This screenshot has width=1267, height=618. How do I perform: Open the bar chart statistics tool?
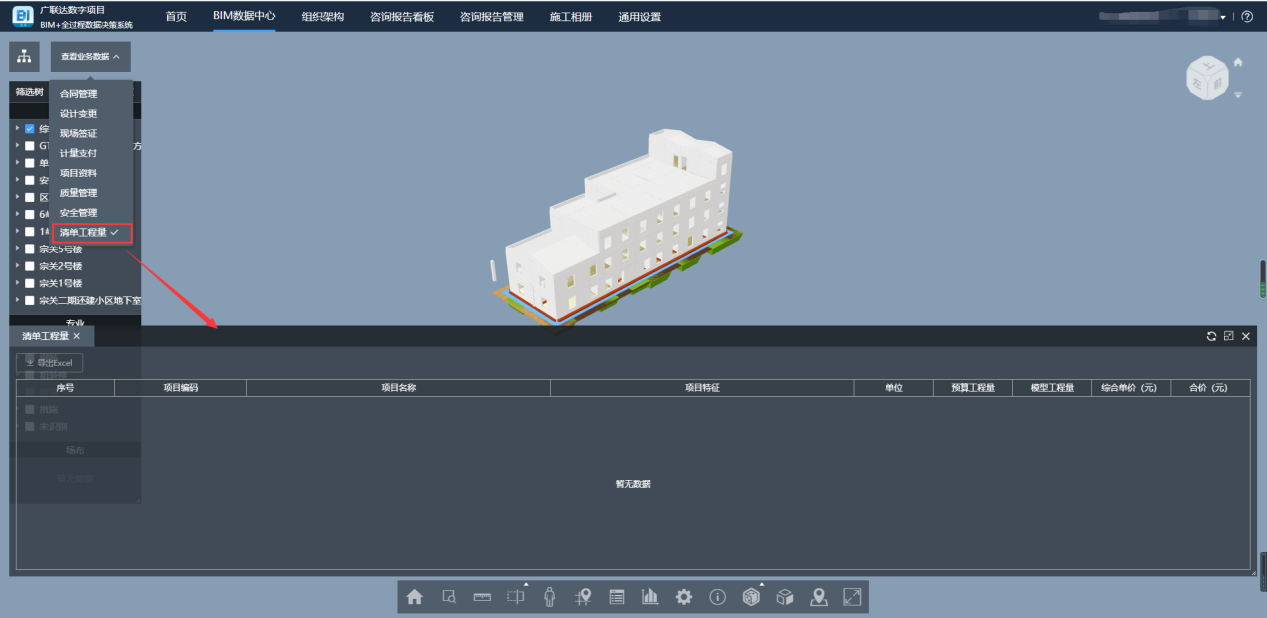coord(650,597)
